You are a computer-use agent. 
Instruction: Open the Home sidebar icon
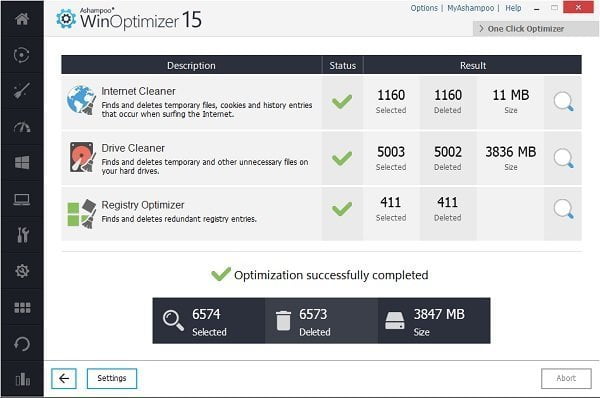coord(22,18)
